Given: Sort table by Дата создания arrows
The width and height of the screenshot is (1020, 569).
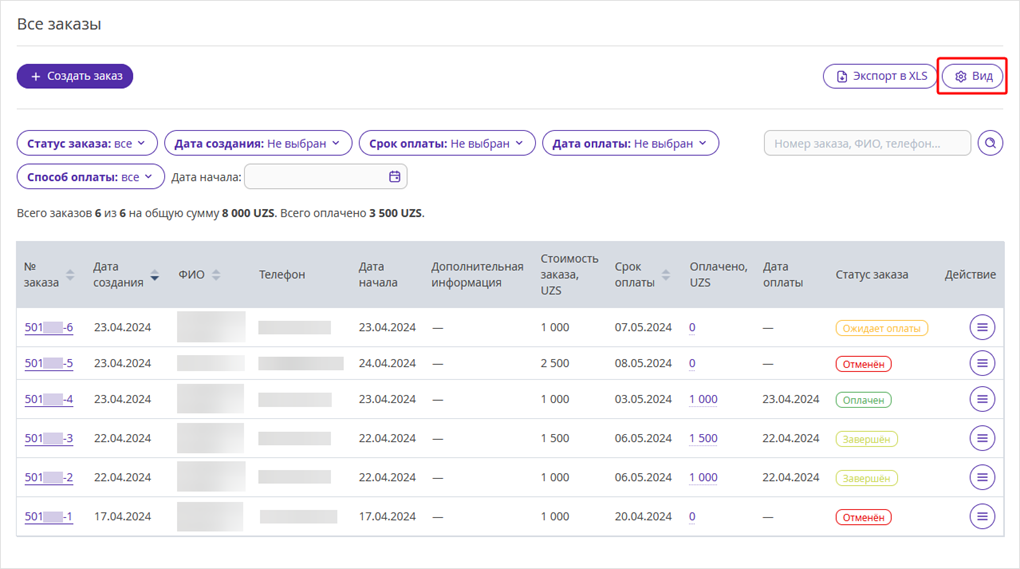Looking at the screenshot, I should pyautogui.click(x=154, y=274).
